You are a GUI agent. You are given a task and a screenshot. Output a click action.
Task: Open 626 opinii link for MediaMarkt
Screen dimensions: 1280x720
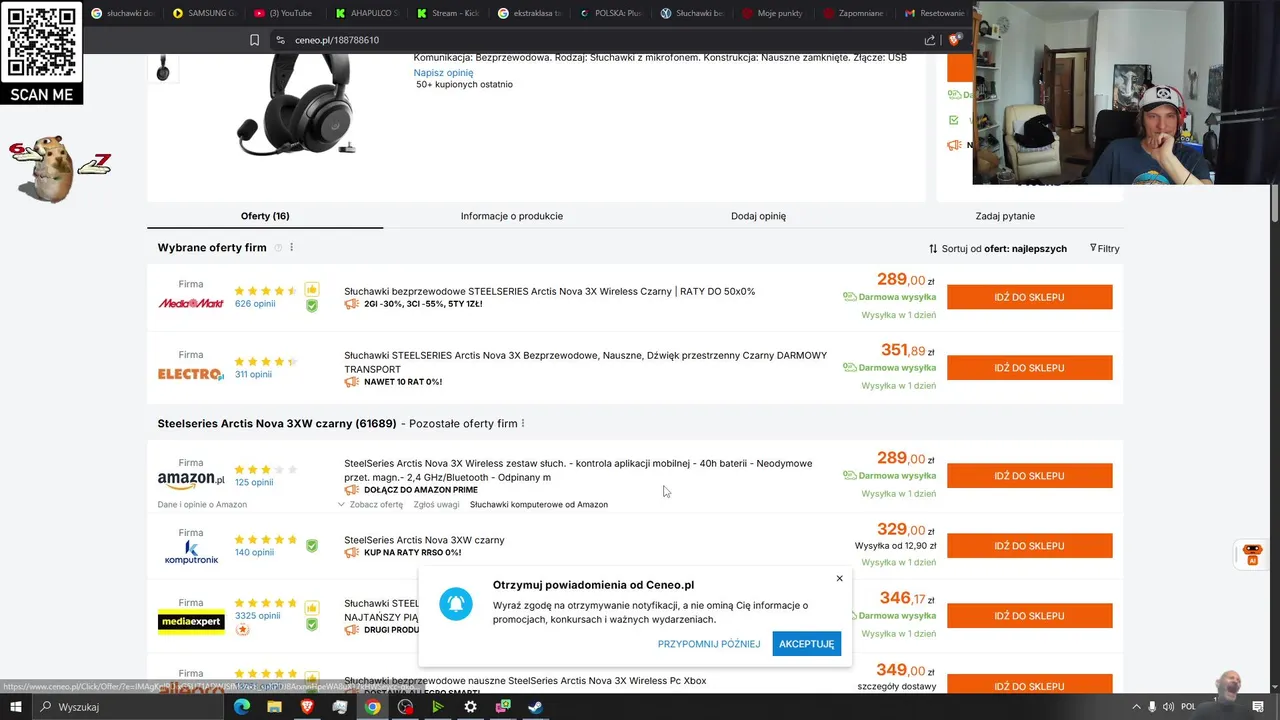click(x=255, y=304)
